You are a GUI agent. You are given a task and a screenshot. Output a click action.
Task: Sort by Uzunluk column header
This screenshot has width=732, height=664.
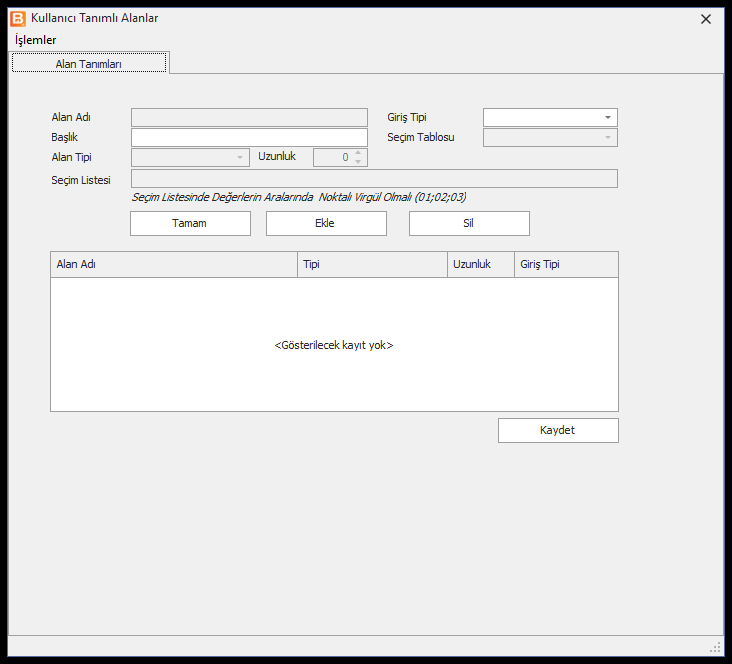pos(481,264)
